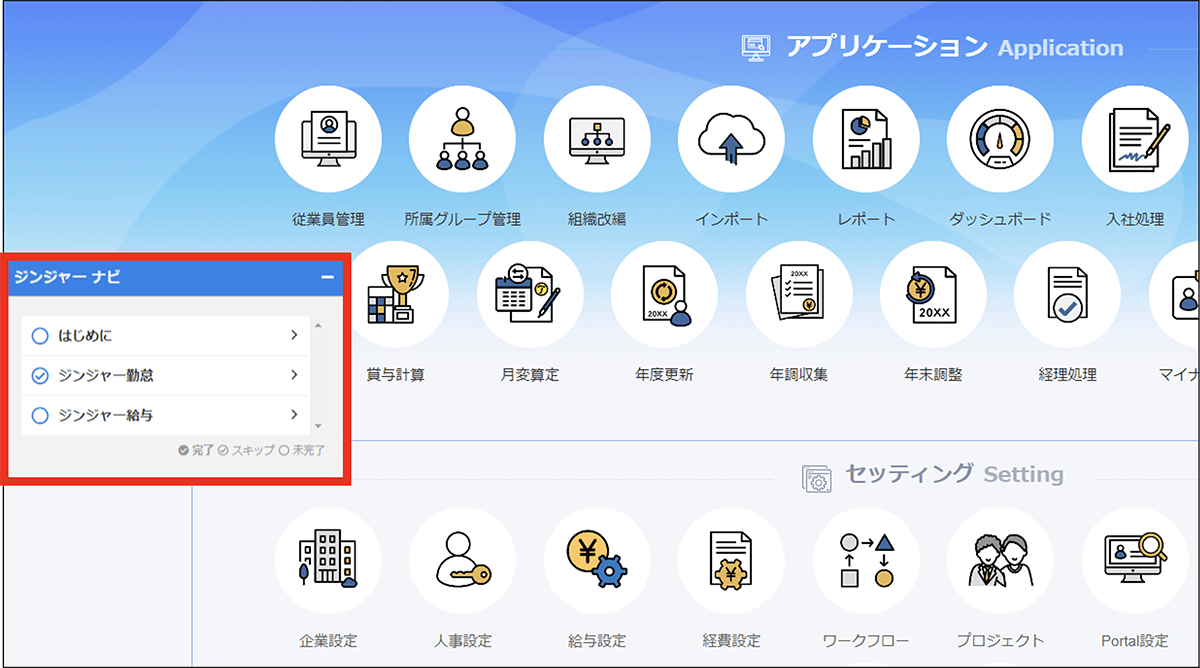Minimize the ジンジャー ナビ panel
The image size is (1200, 668).
tap(327, 277)
